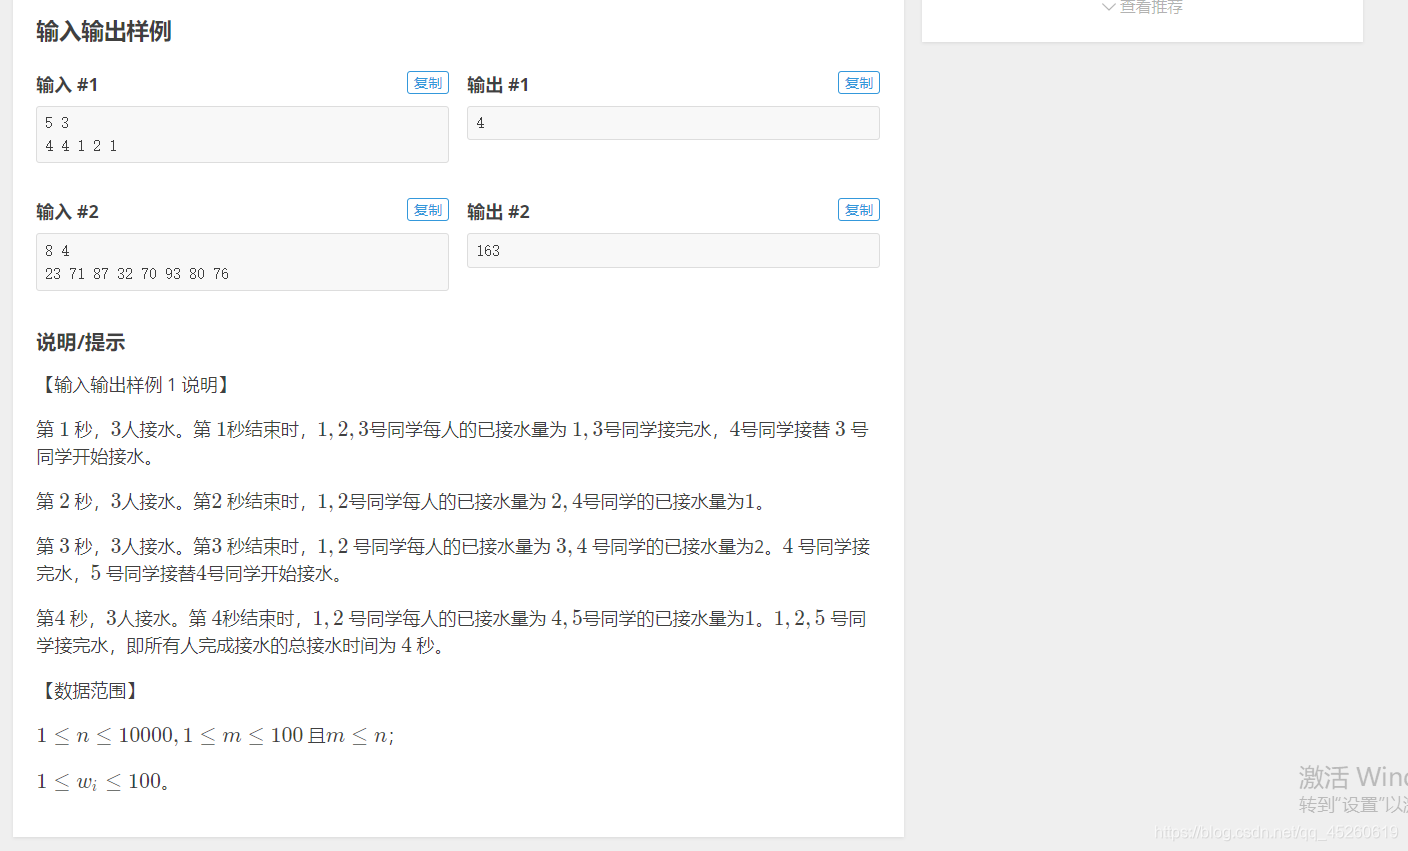Select the 输出 #2 label
Screen dimensions: 1408x851
coord(497,211)
